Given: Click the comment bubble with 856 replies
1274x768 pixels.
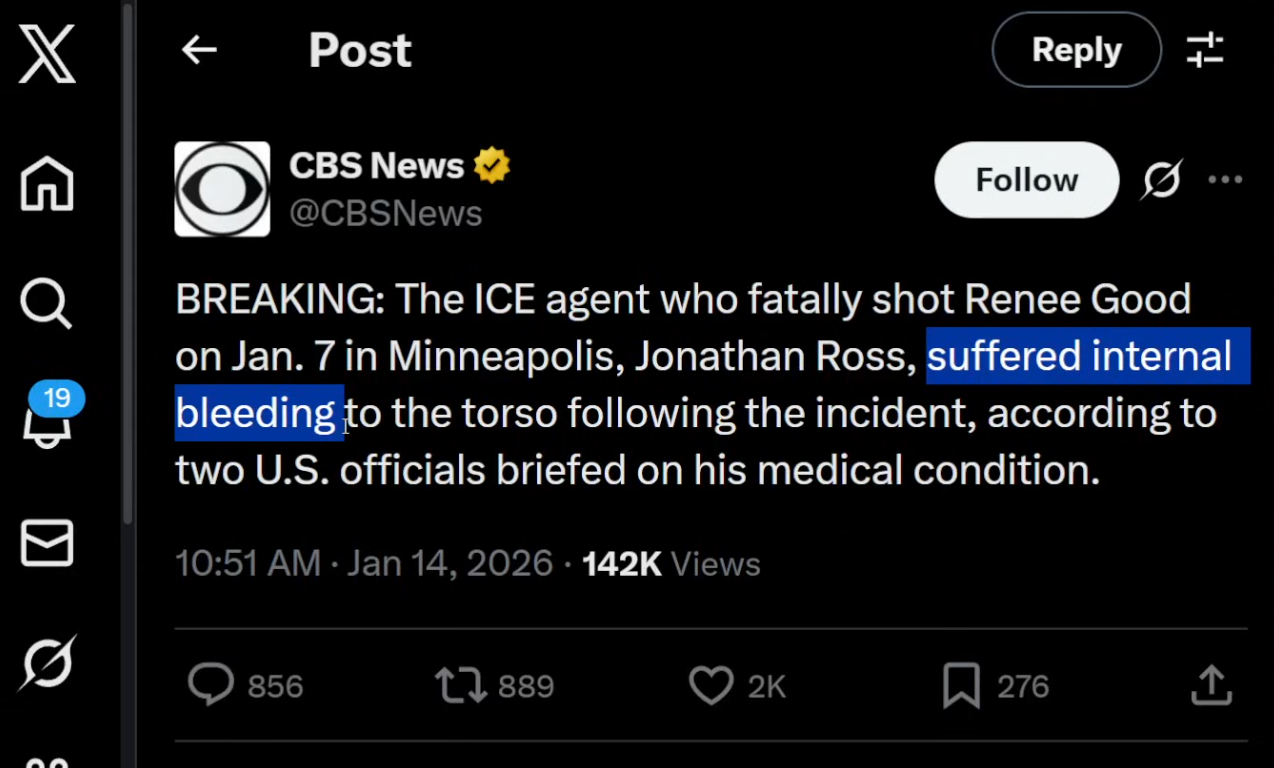Looking at the screenshot, I should point(211,686).
